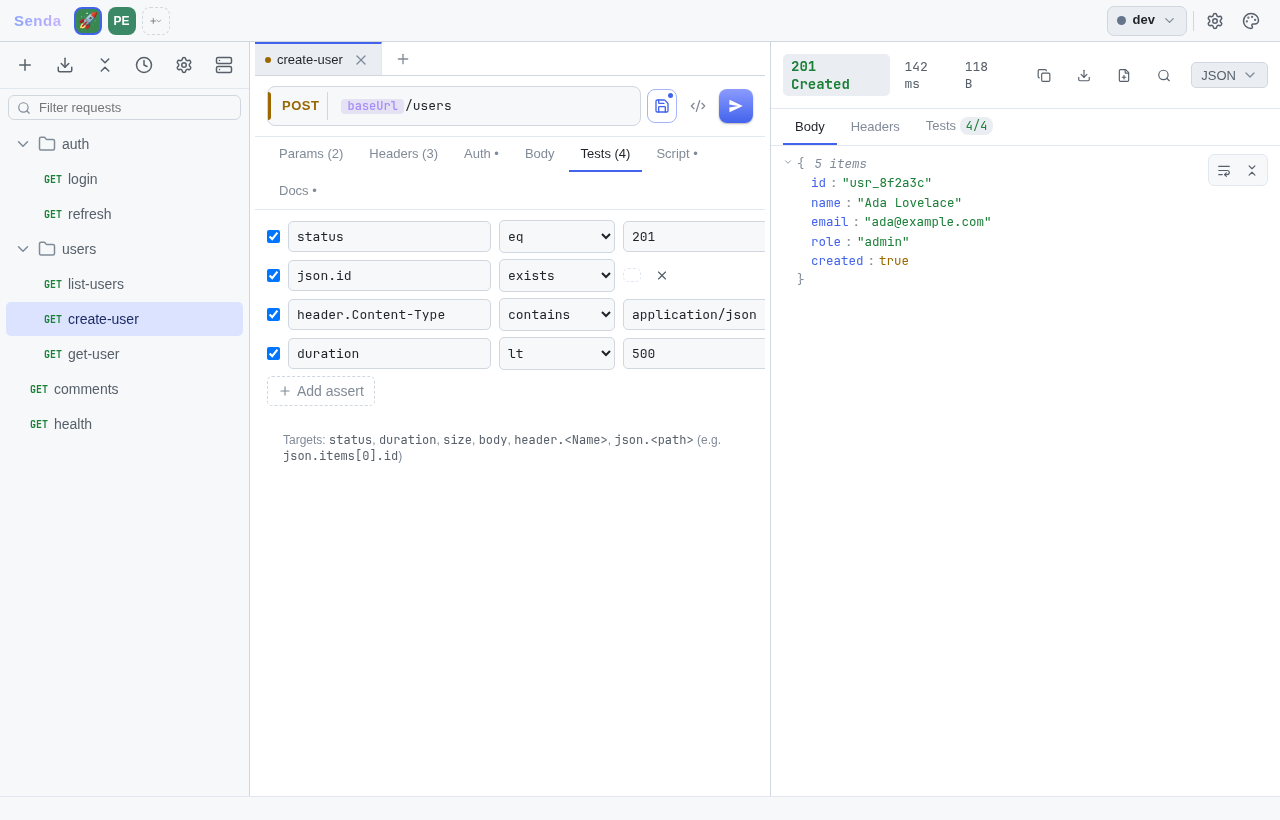The image size is (1280, 820).
Task: Open the request Body tab
Action: click(540, 154)
